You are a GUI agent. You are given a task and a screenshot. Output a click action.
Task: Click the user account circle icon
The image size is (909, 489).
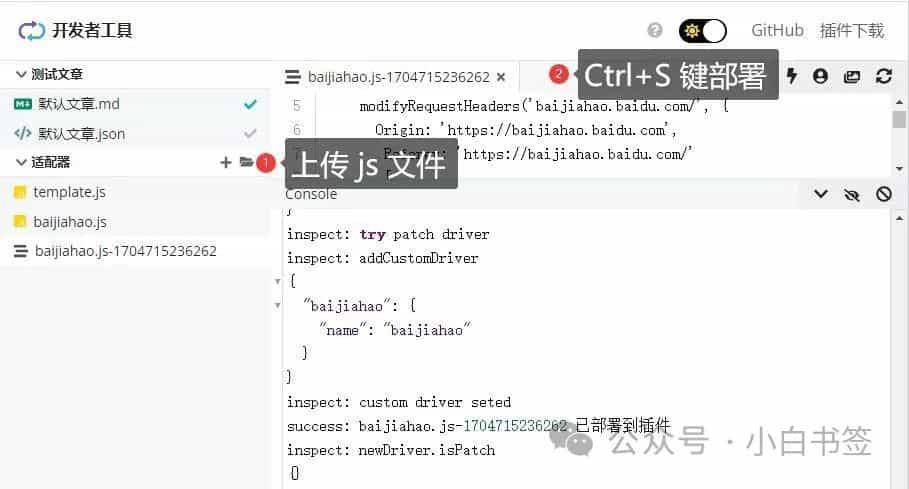tap(820, 76)
